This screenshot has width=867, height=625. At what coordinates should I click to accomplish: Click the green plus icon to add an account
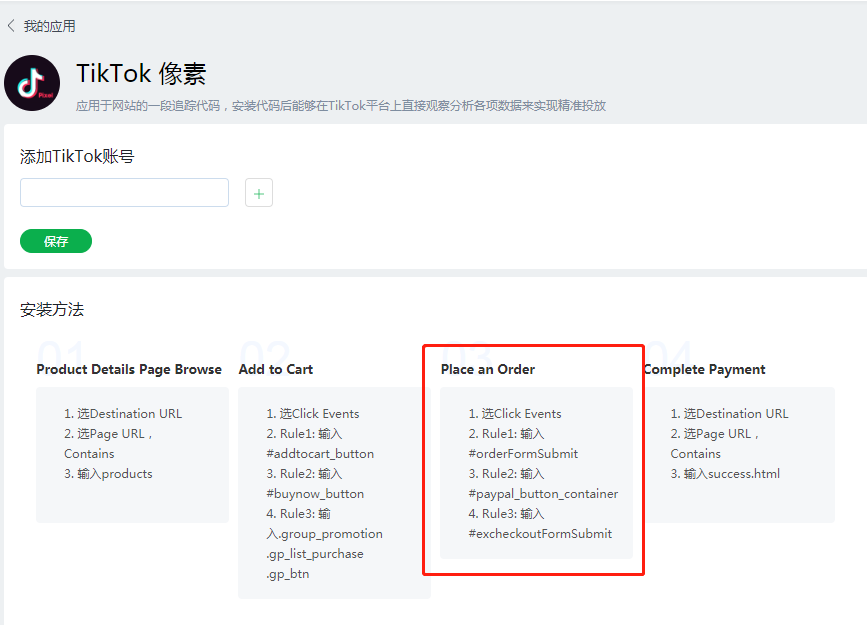(259, 193)
